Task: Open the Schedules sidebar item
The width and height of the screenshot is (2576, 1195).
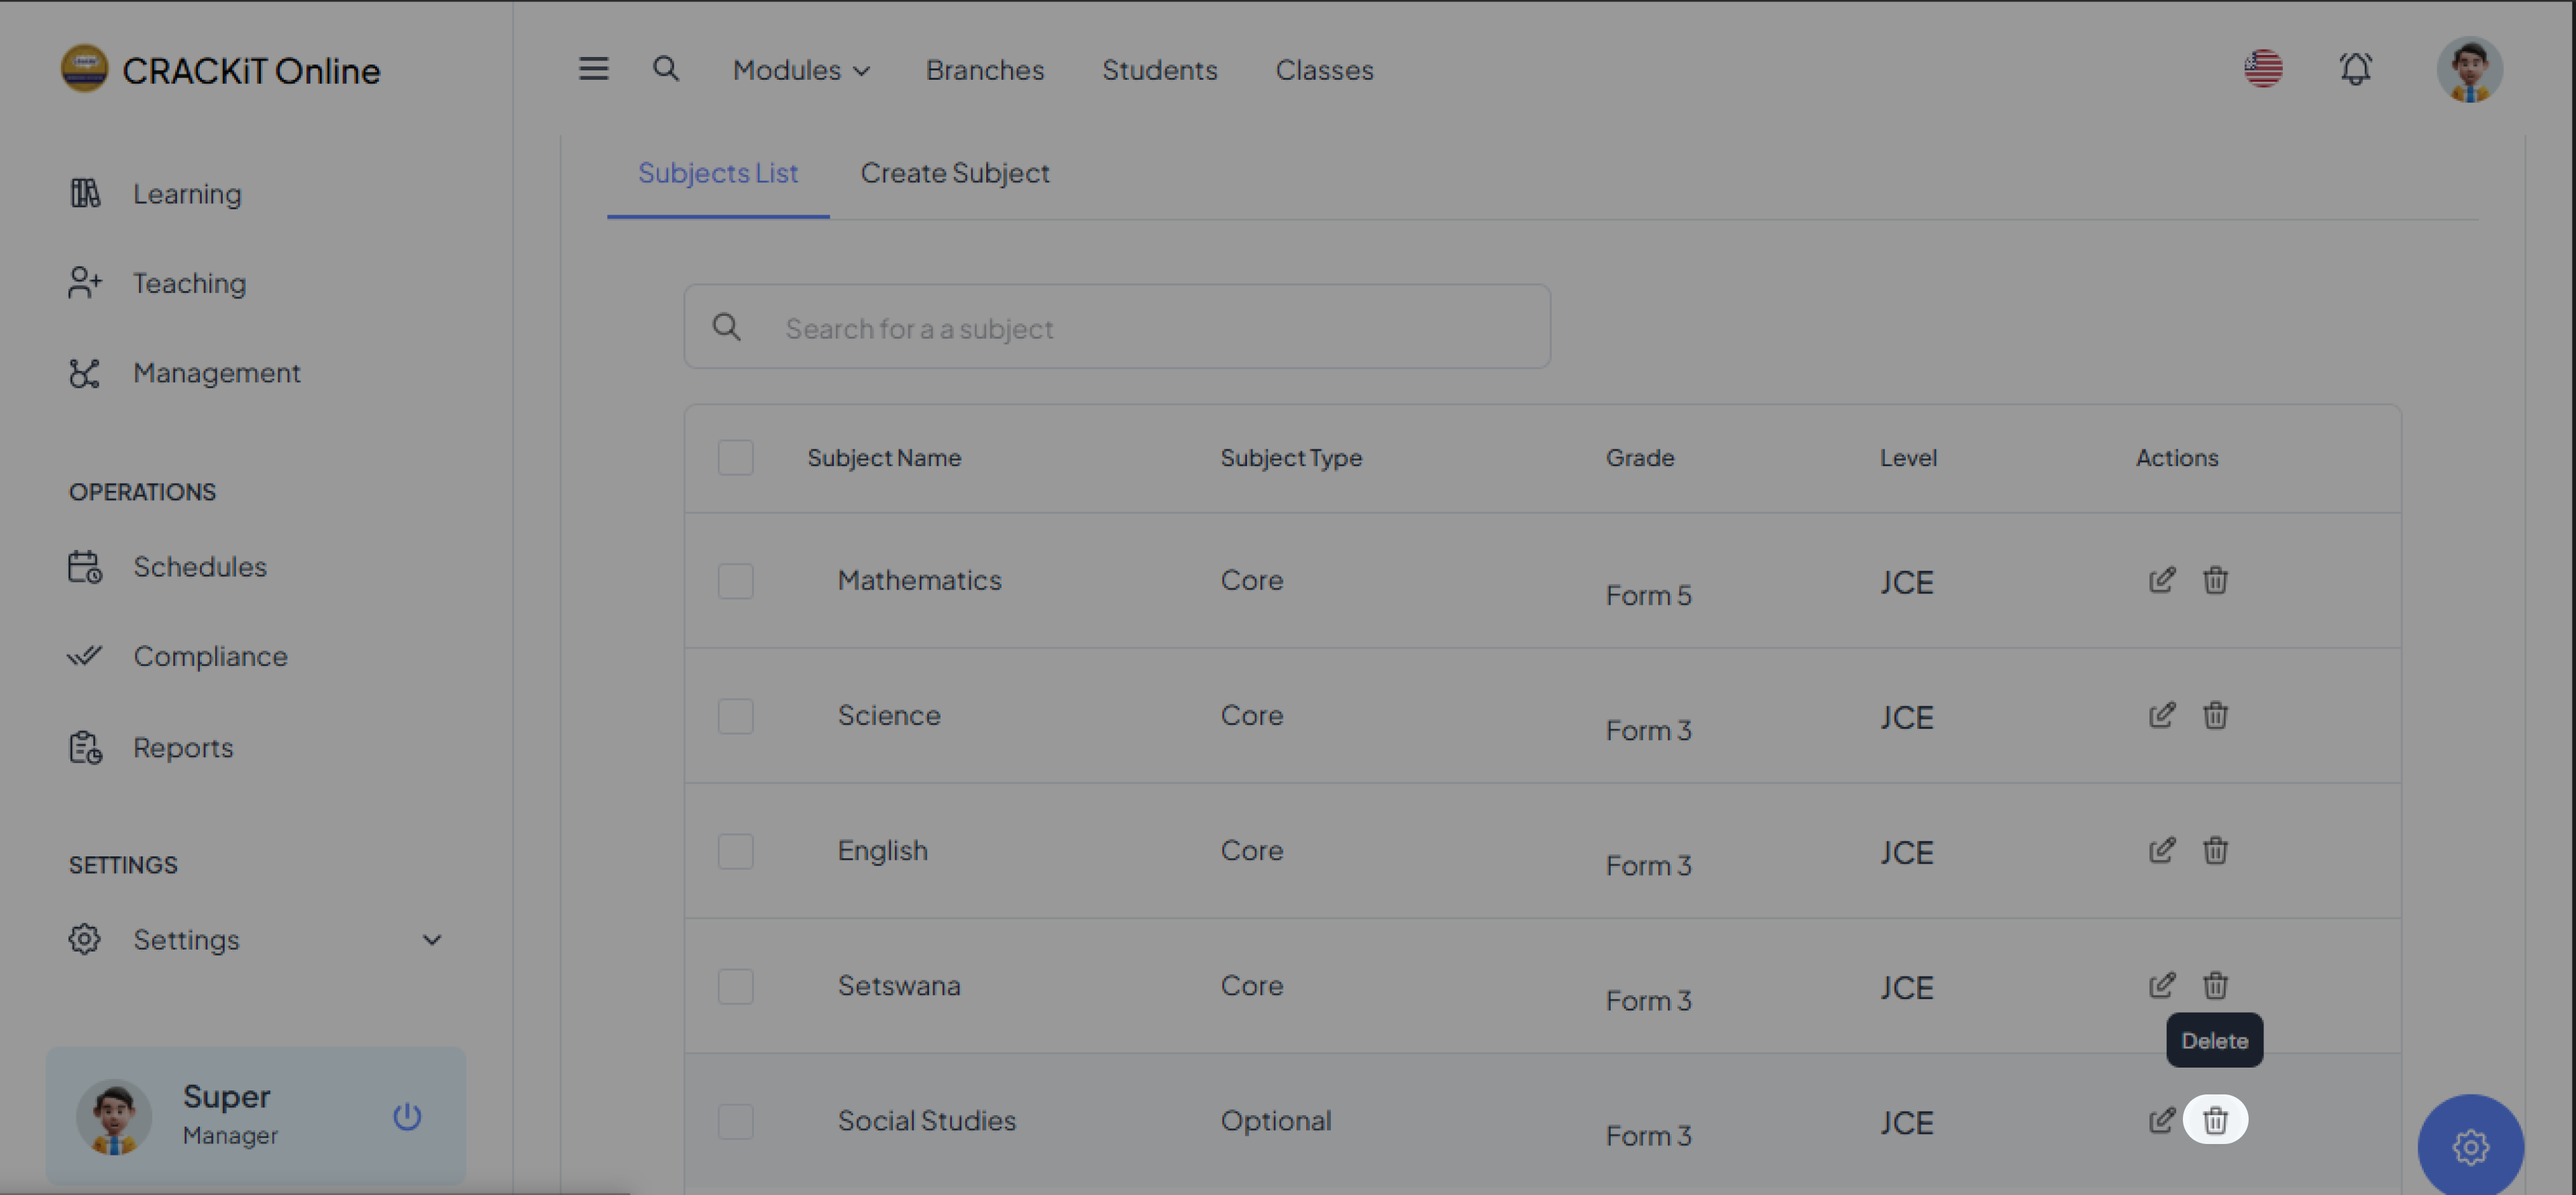Action: click(x=199, y=567)
